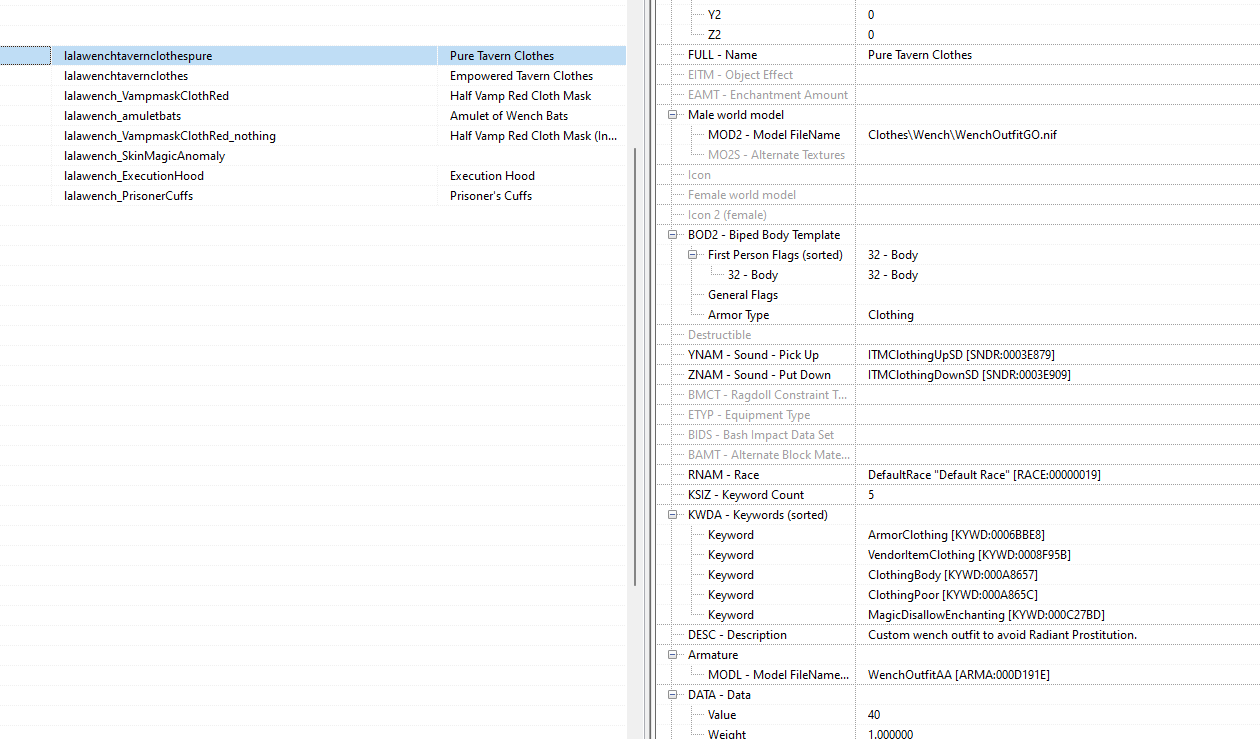1260x739 pixels.
Task: Click VendorItemClothing keyword value
Action: [x=969, y=555]
